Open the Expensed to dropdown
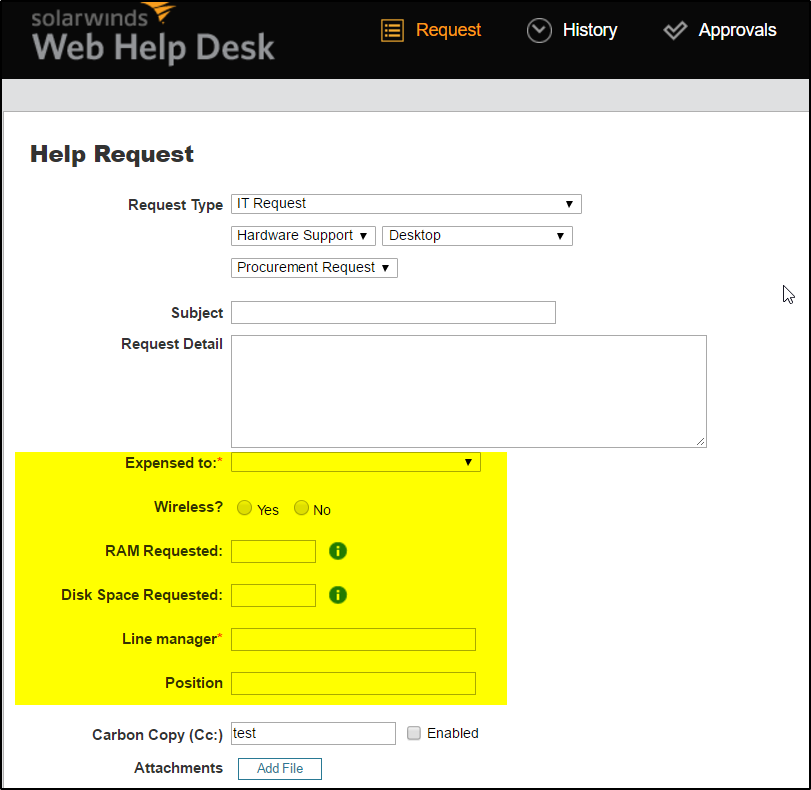Screen dimensions: 811x790 [354, 462]
